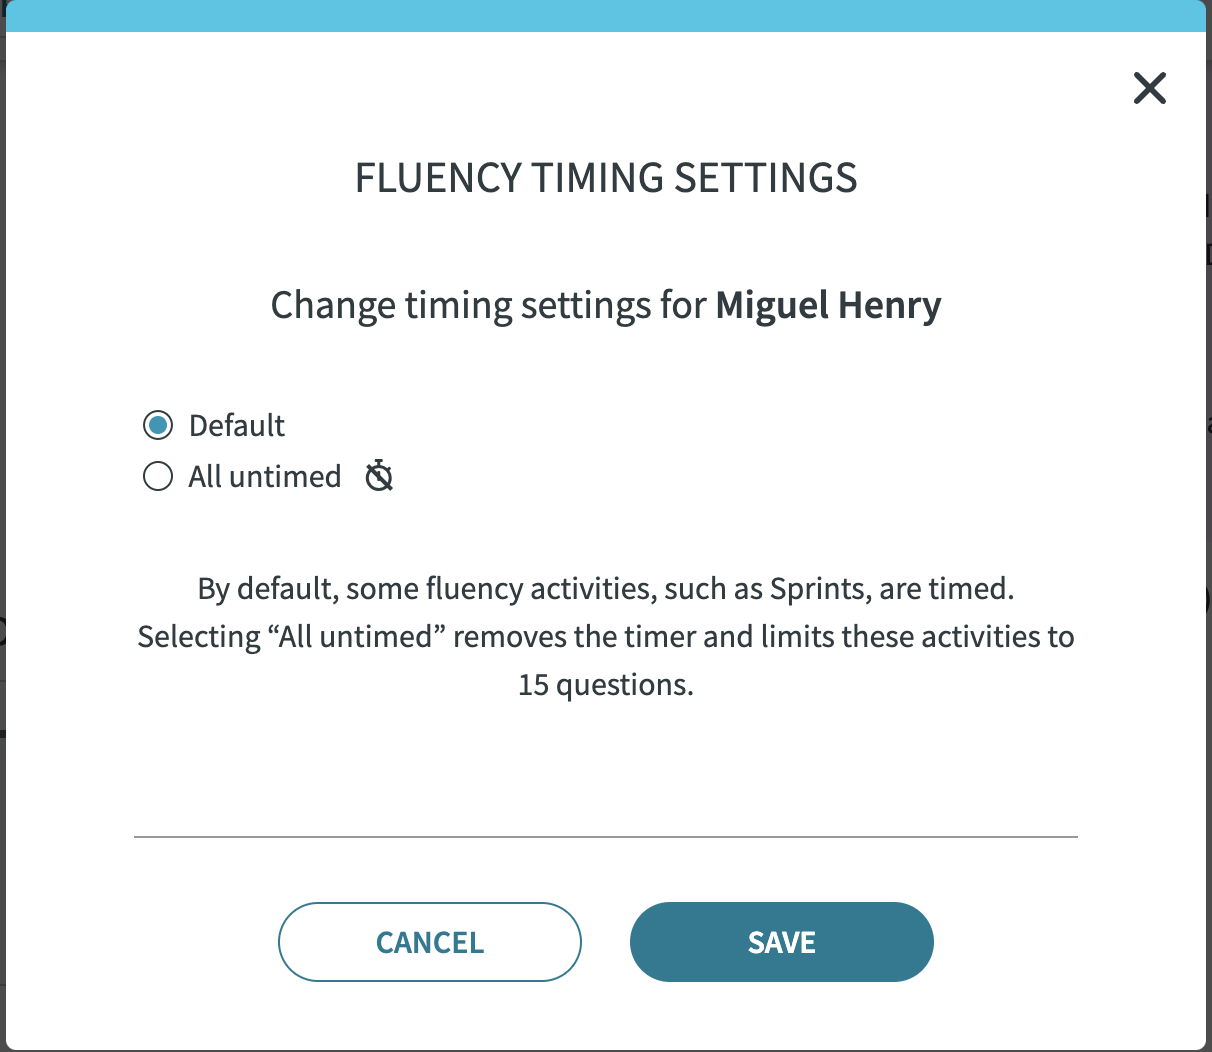1212x1052 pixels.
Task: Close the Fluency Timing Settings dialog
Action: tap(1150, 88)
